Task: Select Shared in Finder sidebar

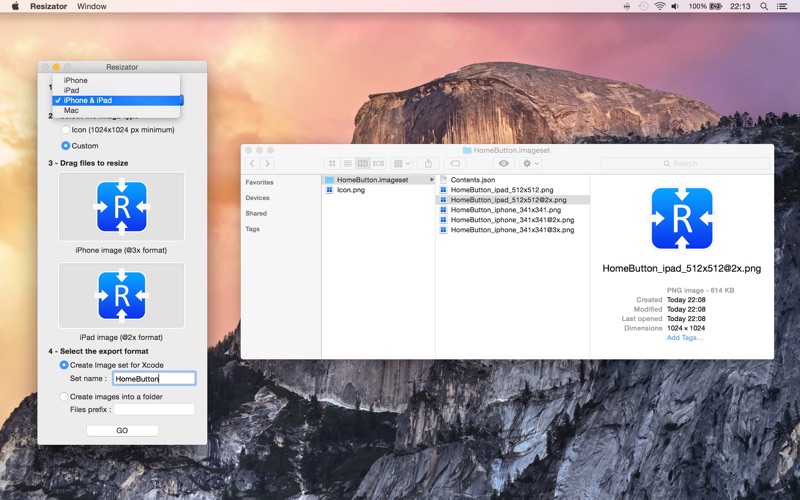Action: [256, 213]
